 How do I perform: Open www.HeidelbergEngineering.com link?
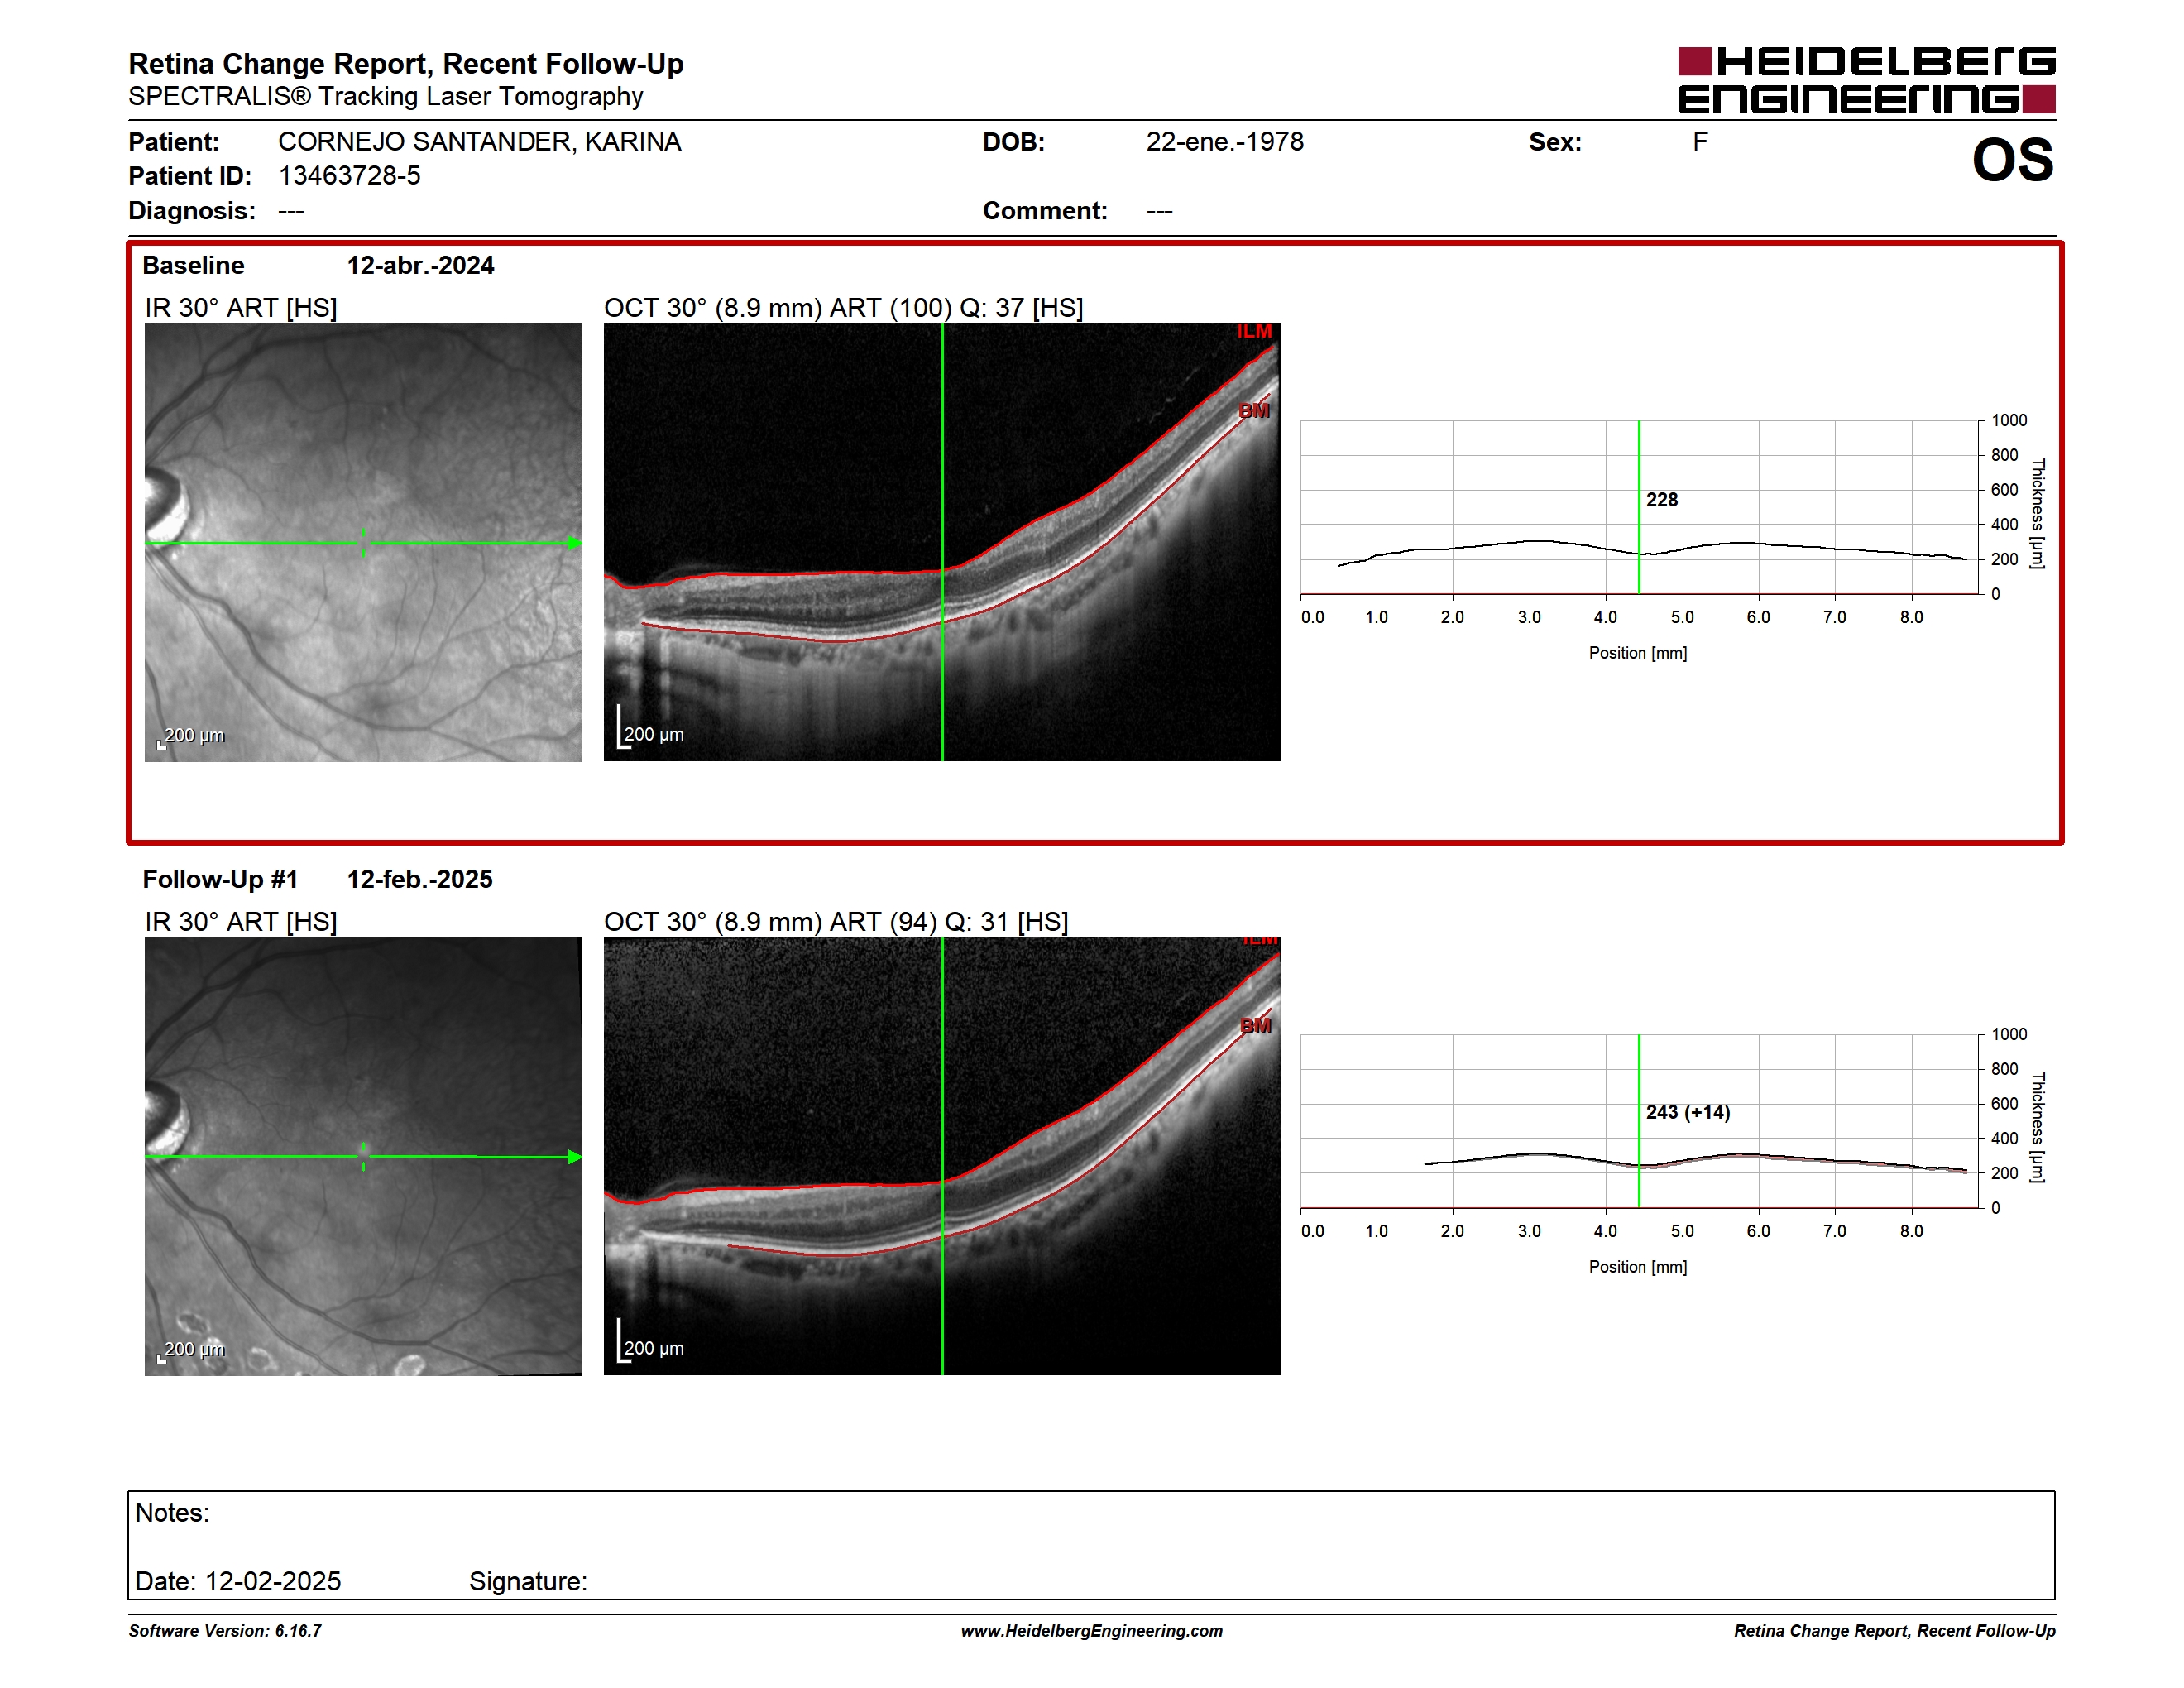[x=1092, y=1631]
